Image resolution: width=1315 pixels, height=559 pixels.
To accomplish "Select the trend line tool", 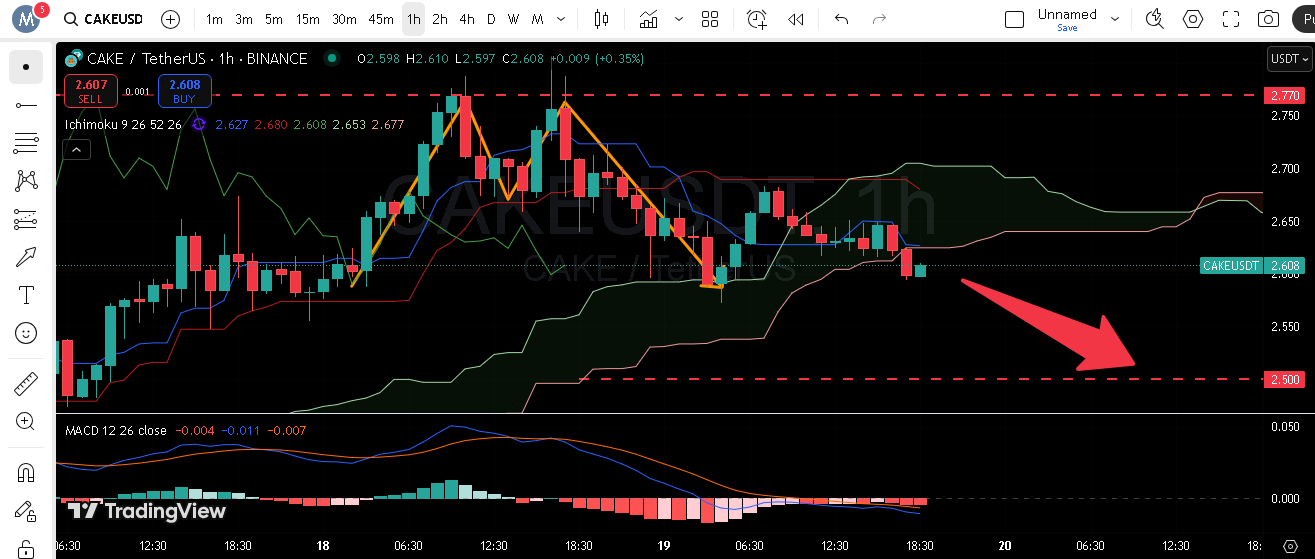I will coord(26,105).
